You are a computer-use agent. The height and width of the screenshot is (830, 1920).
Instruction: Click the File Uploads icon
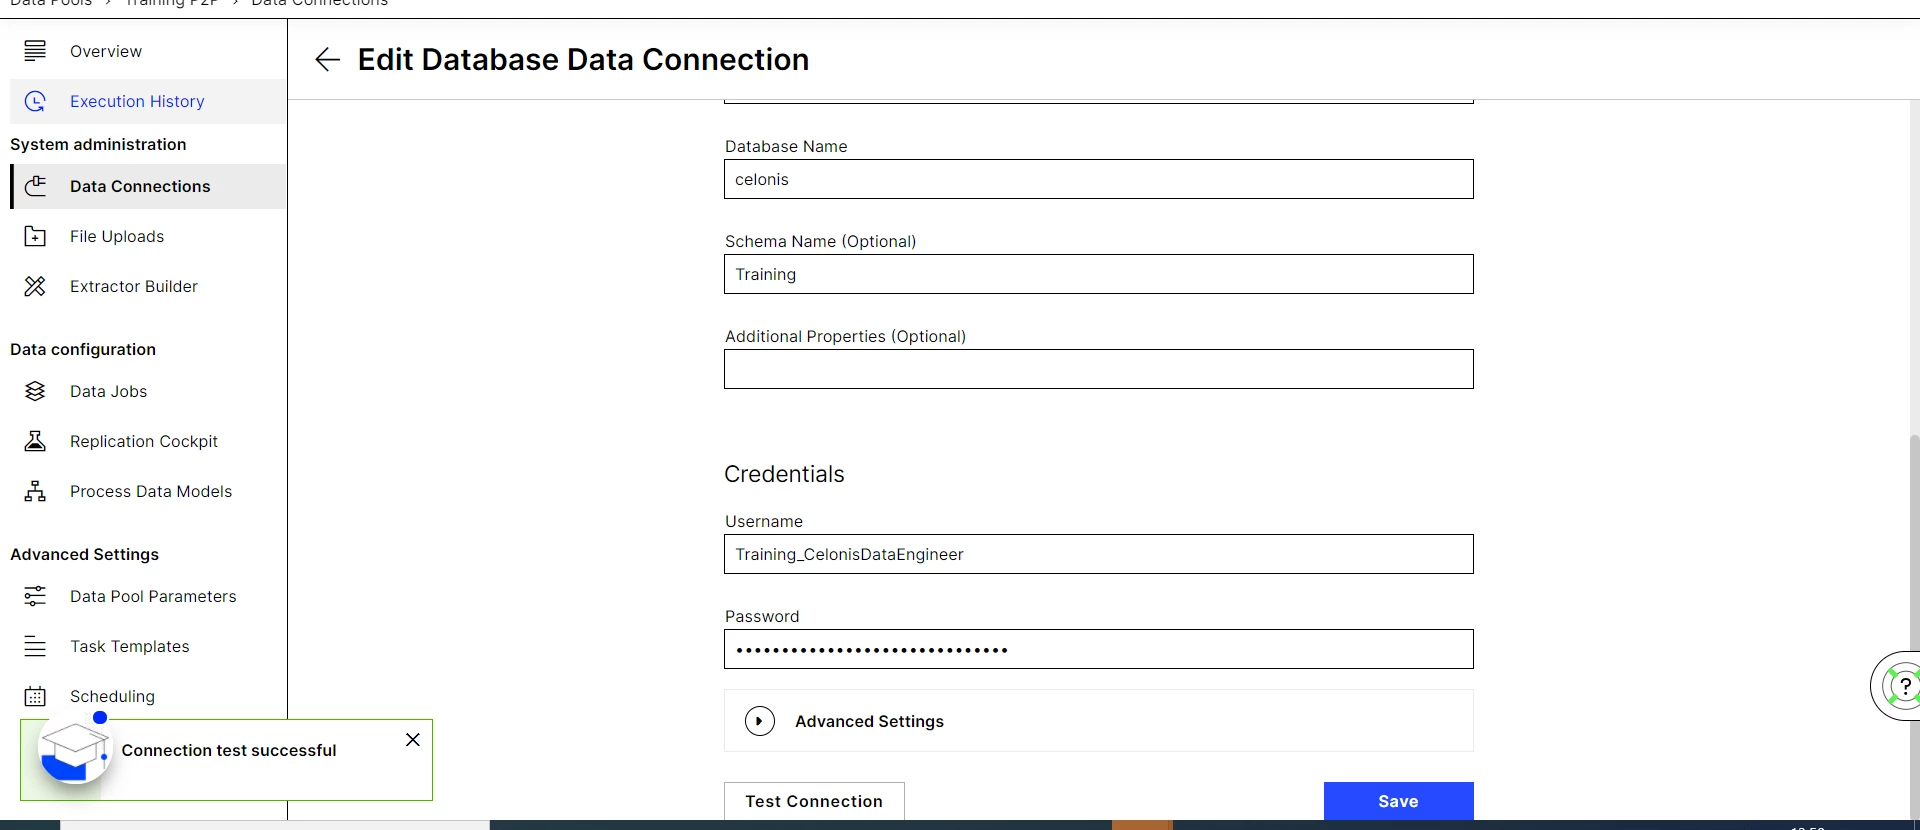(x=35, y=236)
